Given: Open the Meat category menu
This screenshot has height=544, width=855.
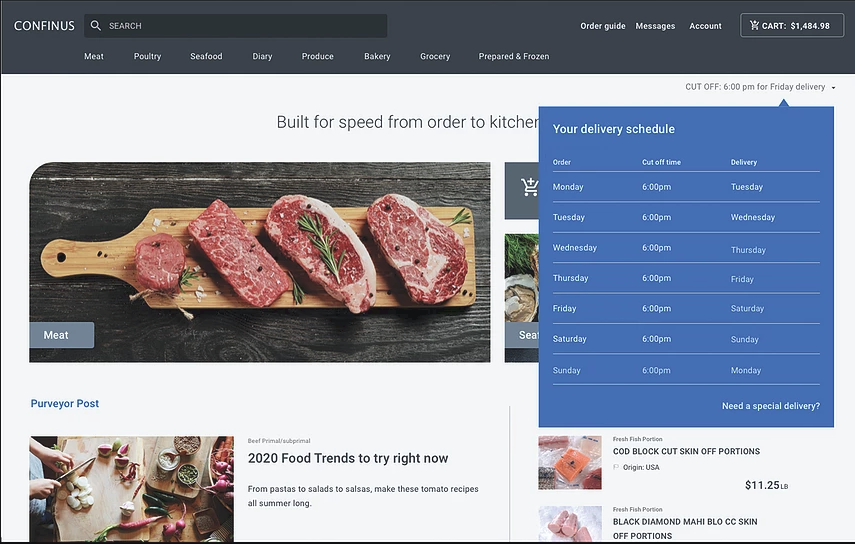Looking at the screenshot, I should click(94, 56).
